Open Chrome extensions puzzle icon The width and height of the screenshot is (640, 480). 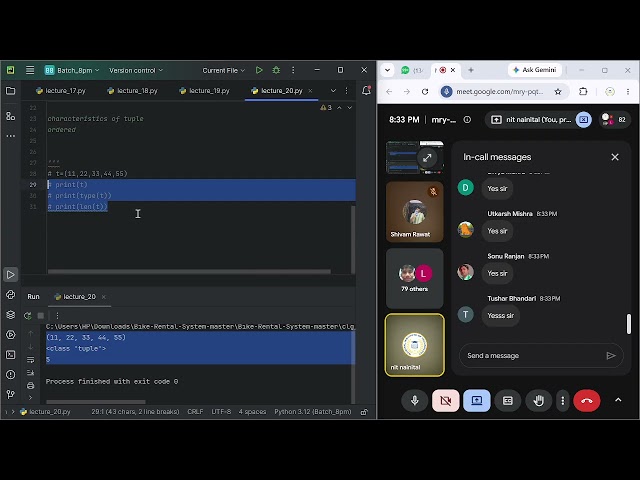[x=583, y=91]
